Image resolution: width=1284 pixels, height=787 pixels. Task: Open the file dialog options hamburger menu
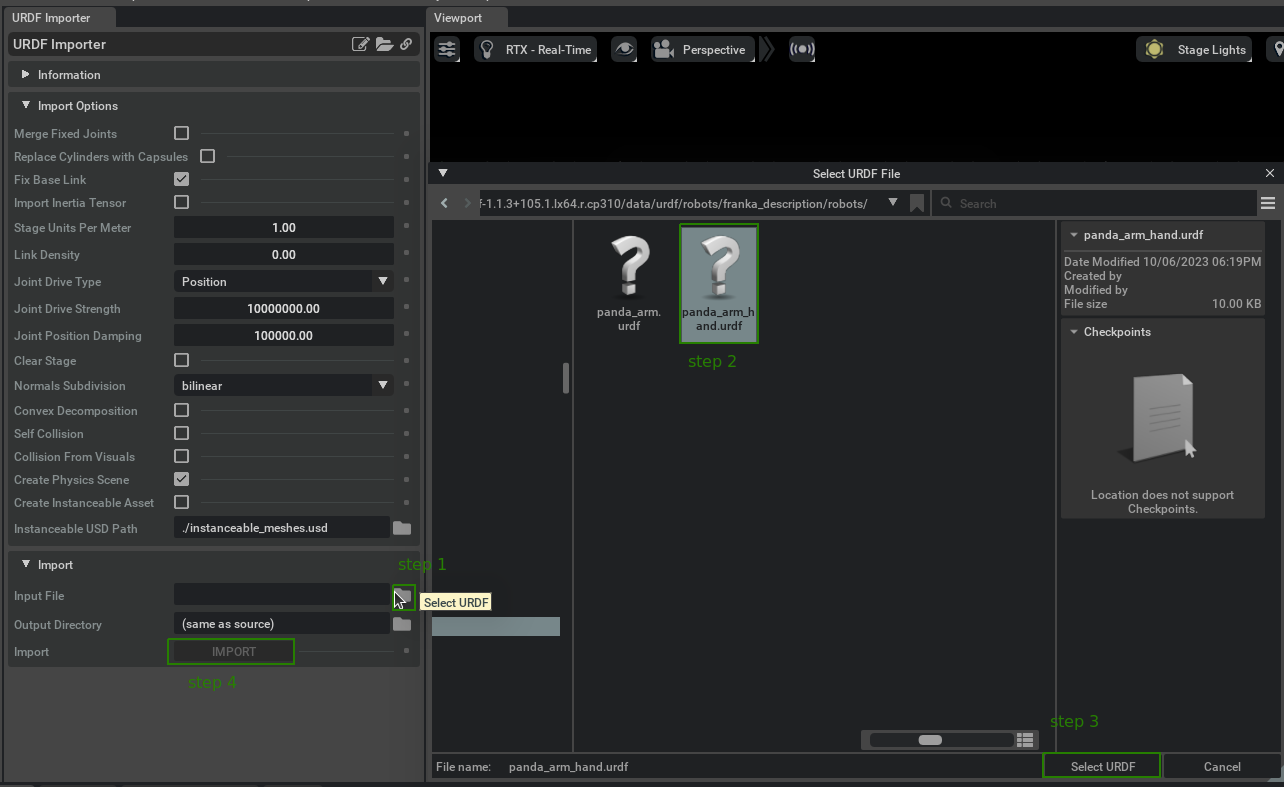pyautogui.click(x=1268, y=203)
